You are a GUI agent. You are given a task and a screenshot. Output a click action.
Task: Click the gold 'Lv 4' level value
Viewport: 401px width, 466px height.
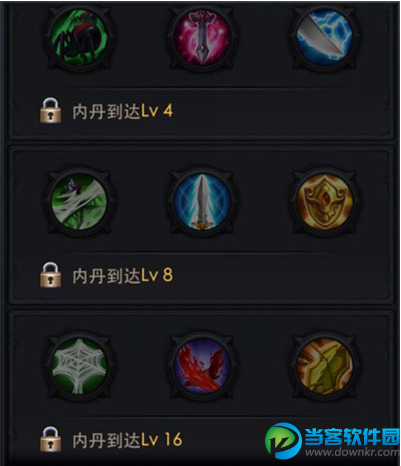point(157,111)
